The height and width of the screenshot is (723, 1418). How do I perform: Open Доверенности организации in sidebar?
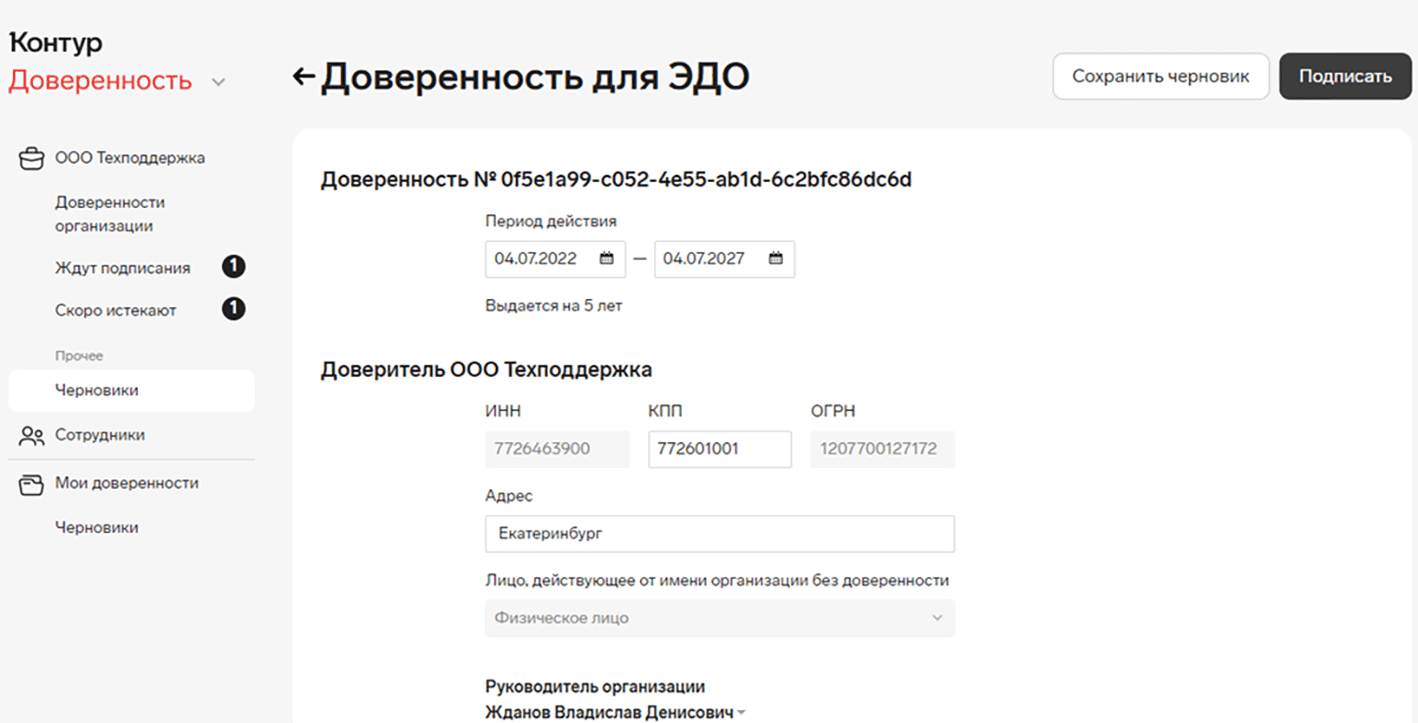click(110, 214)
